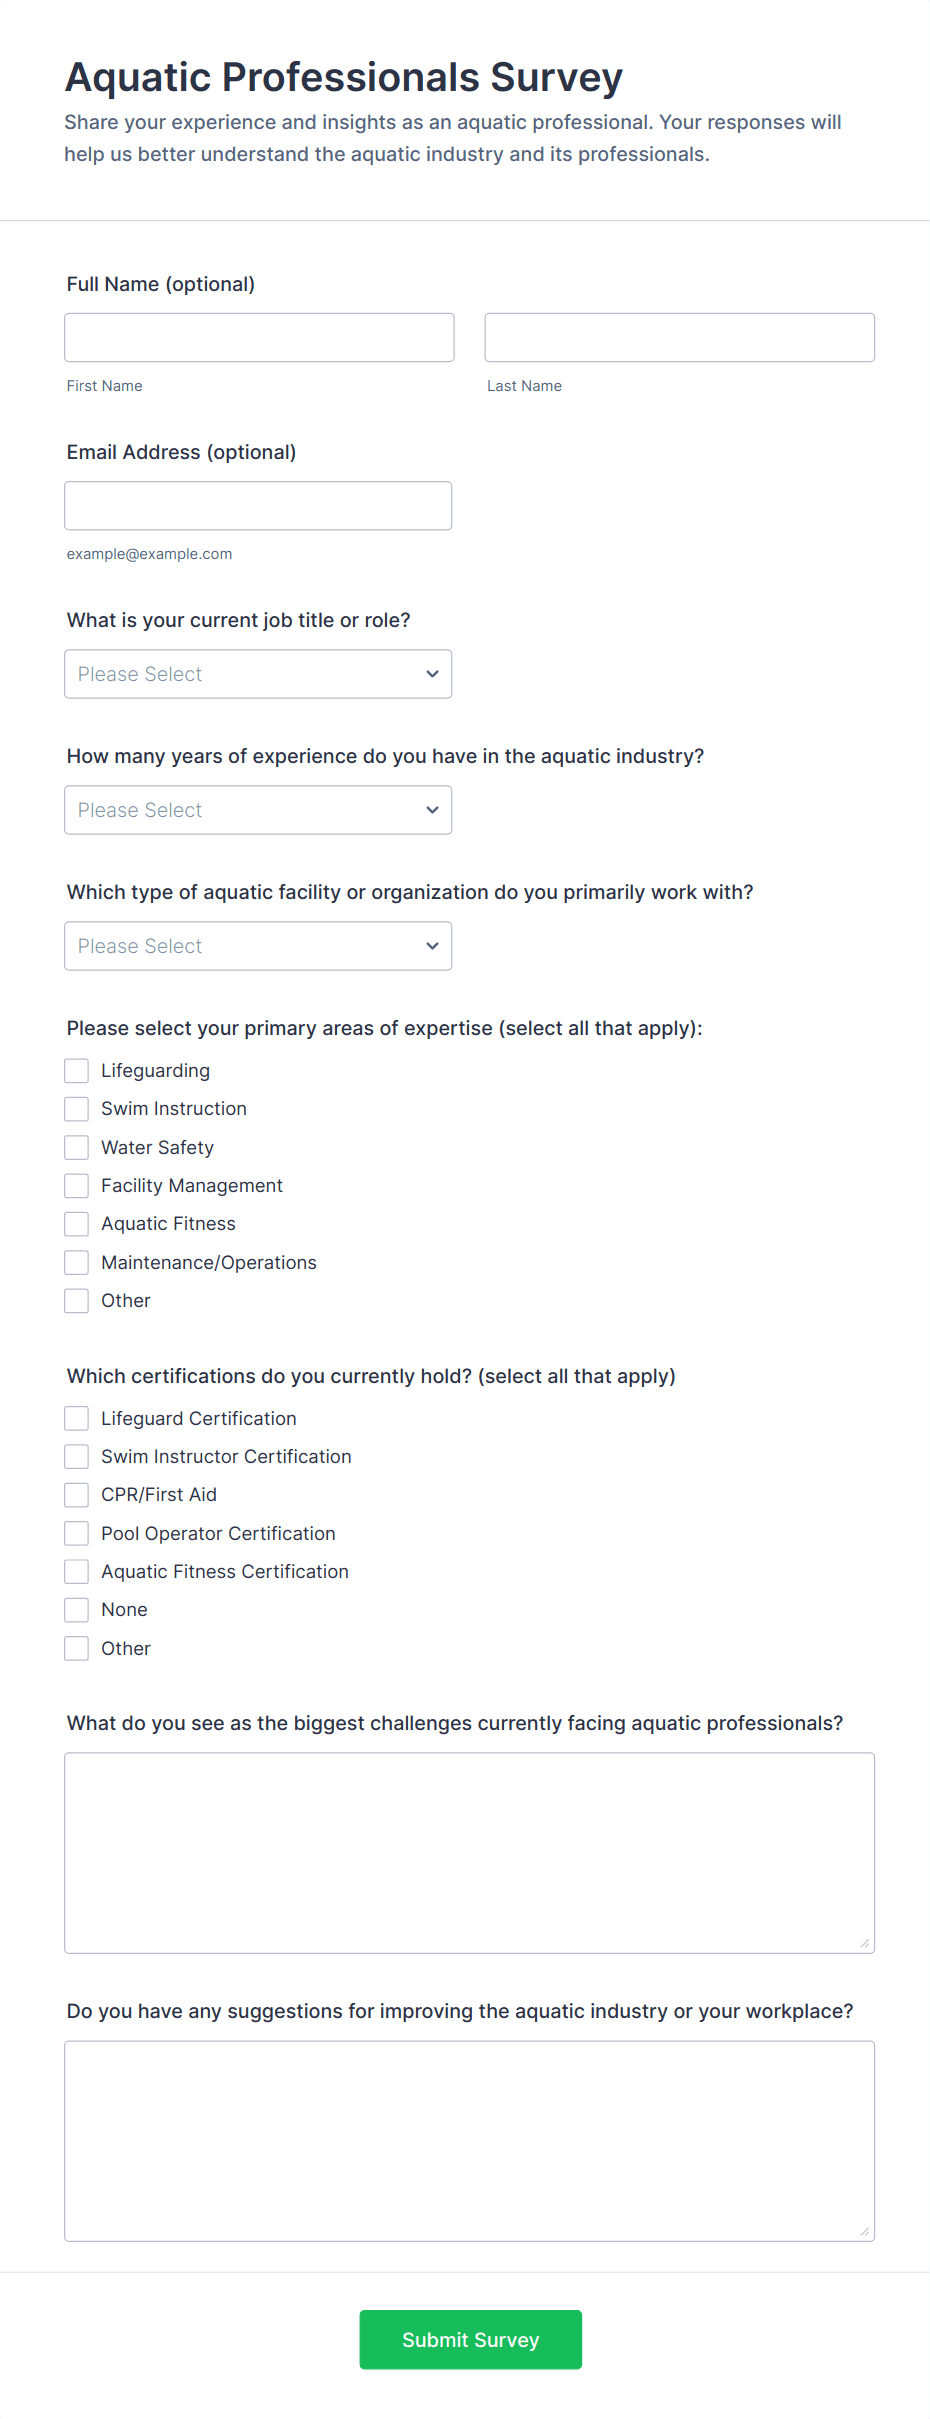
Task: Open the aquatic facility type dropdown
Action: tap(258, 946)
